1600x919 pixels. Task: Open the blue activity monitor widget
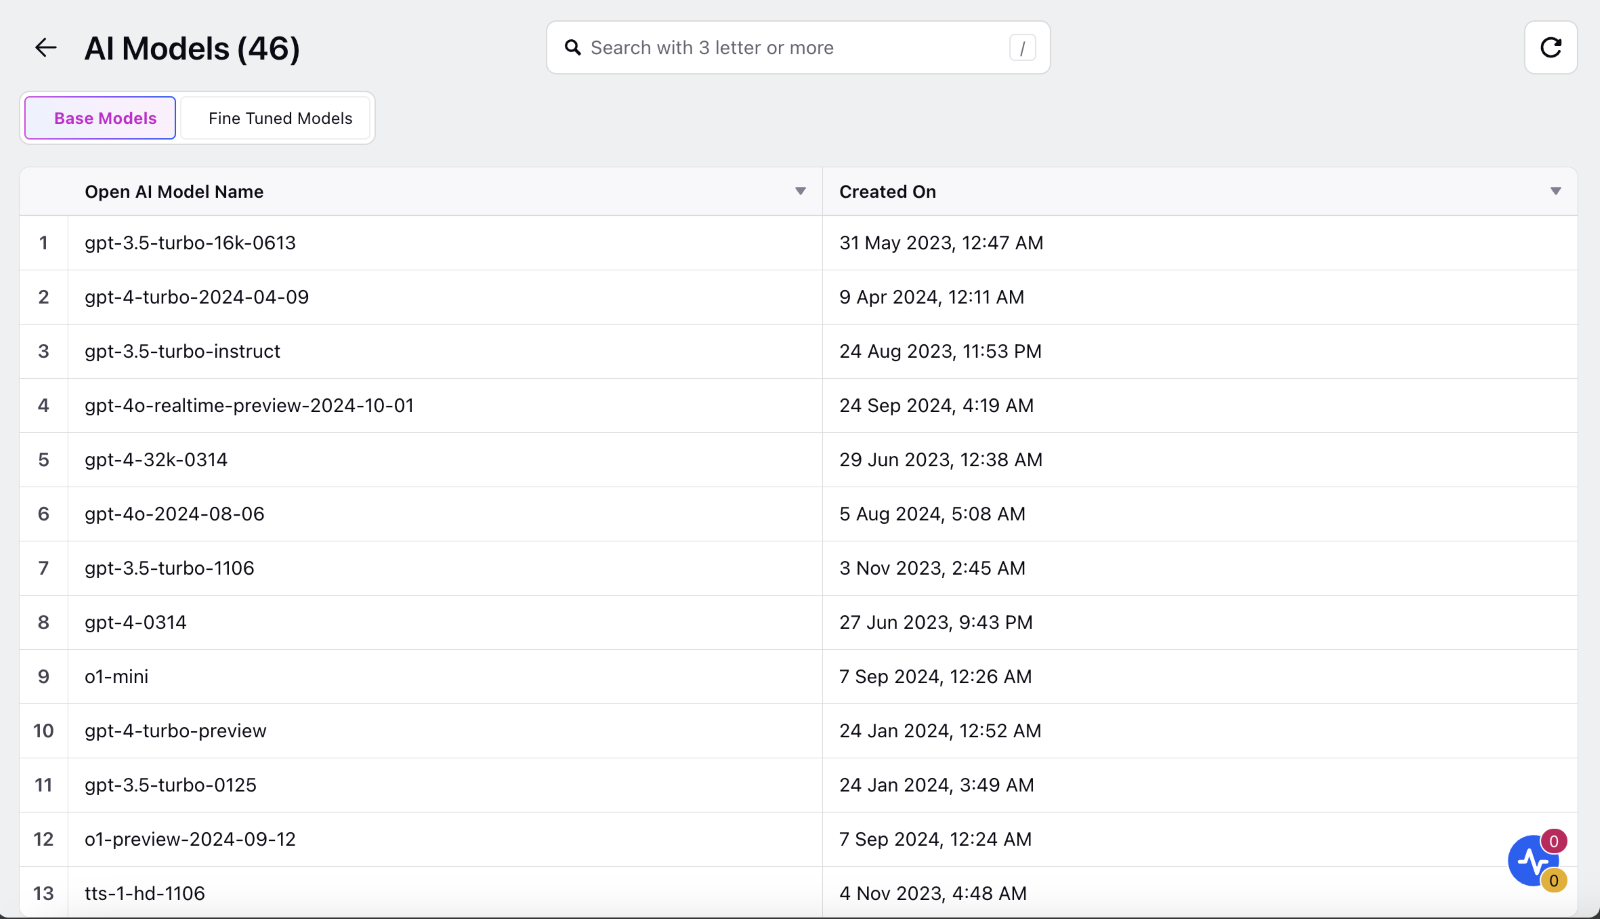pos(1532,861)
